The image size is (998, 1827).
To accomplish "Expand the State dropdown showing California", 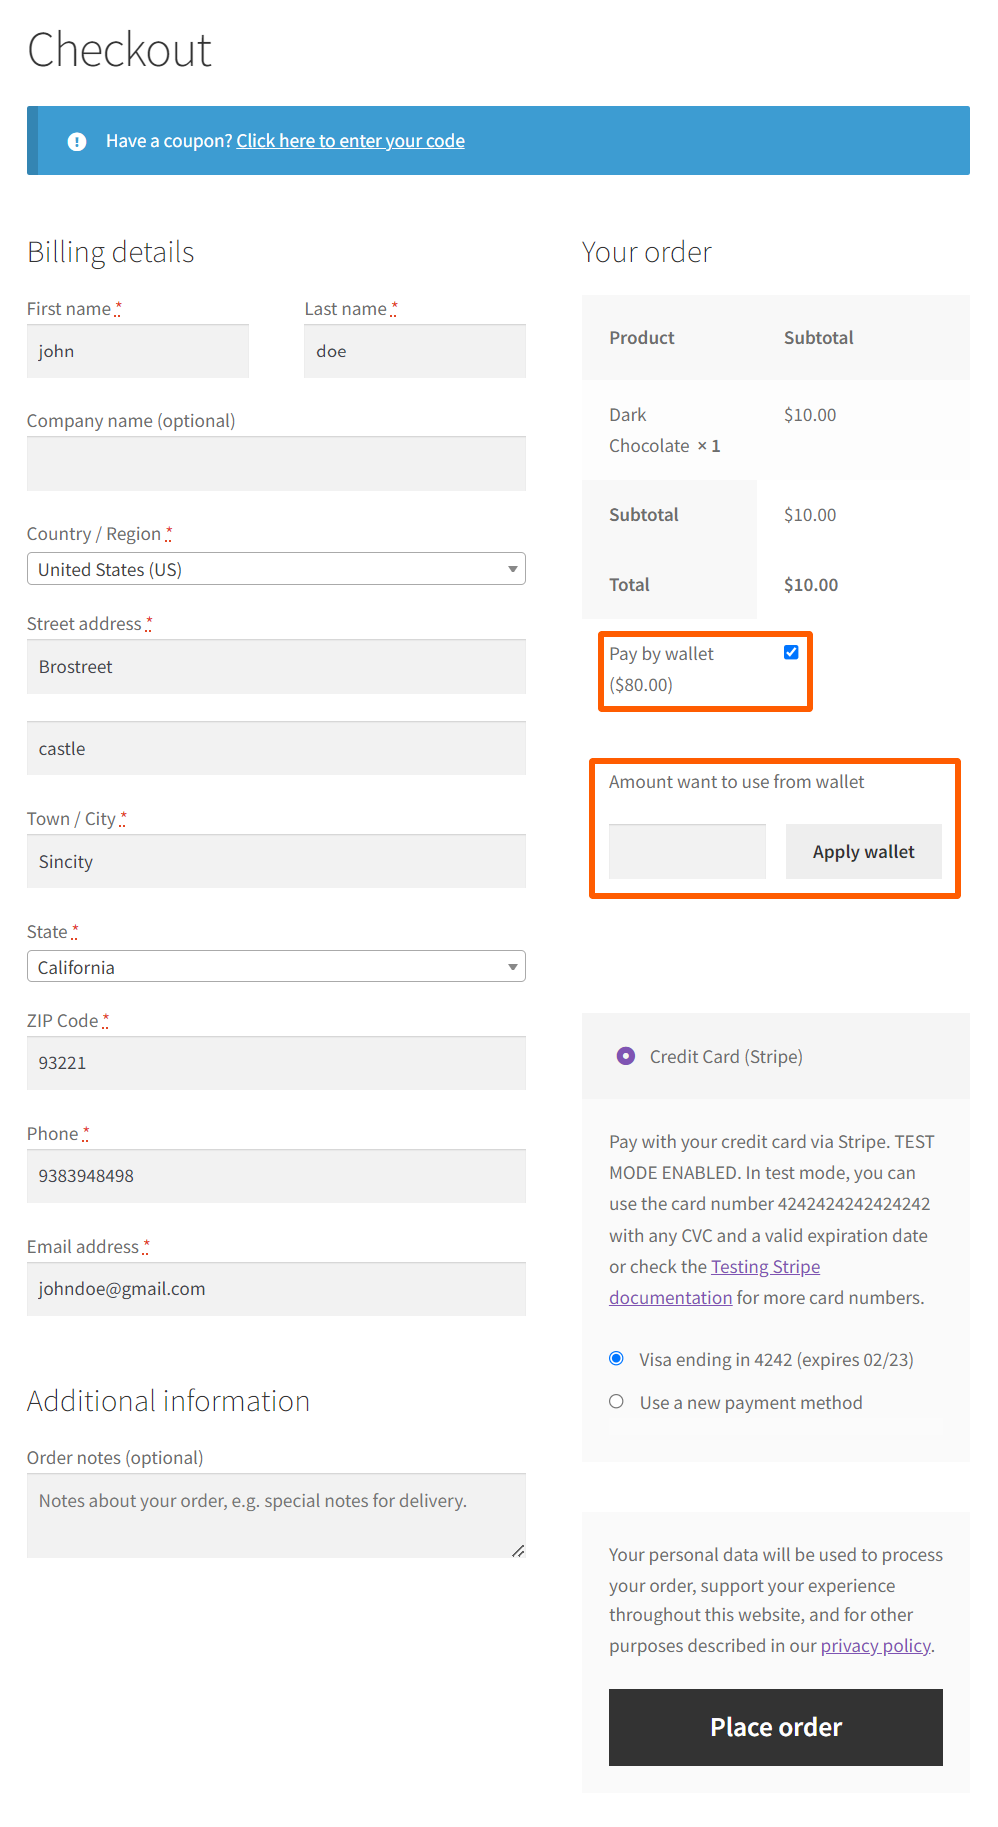I will [276, 967].
